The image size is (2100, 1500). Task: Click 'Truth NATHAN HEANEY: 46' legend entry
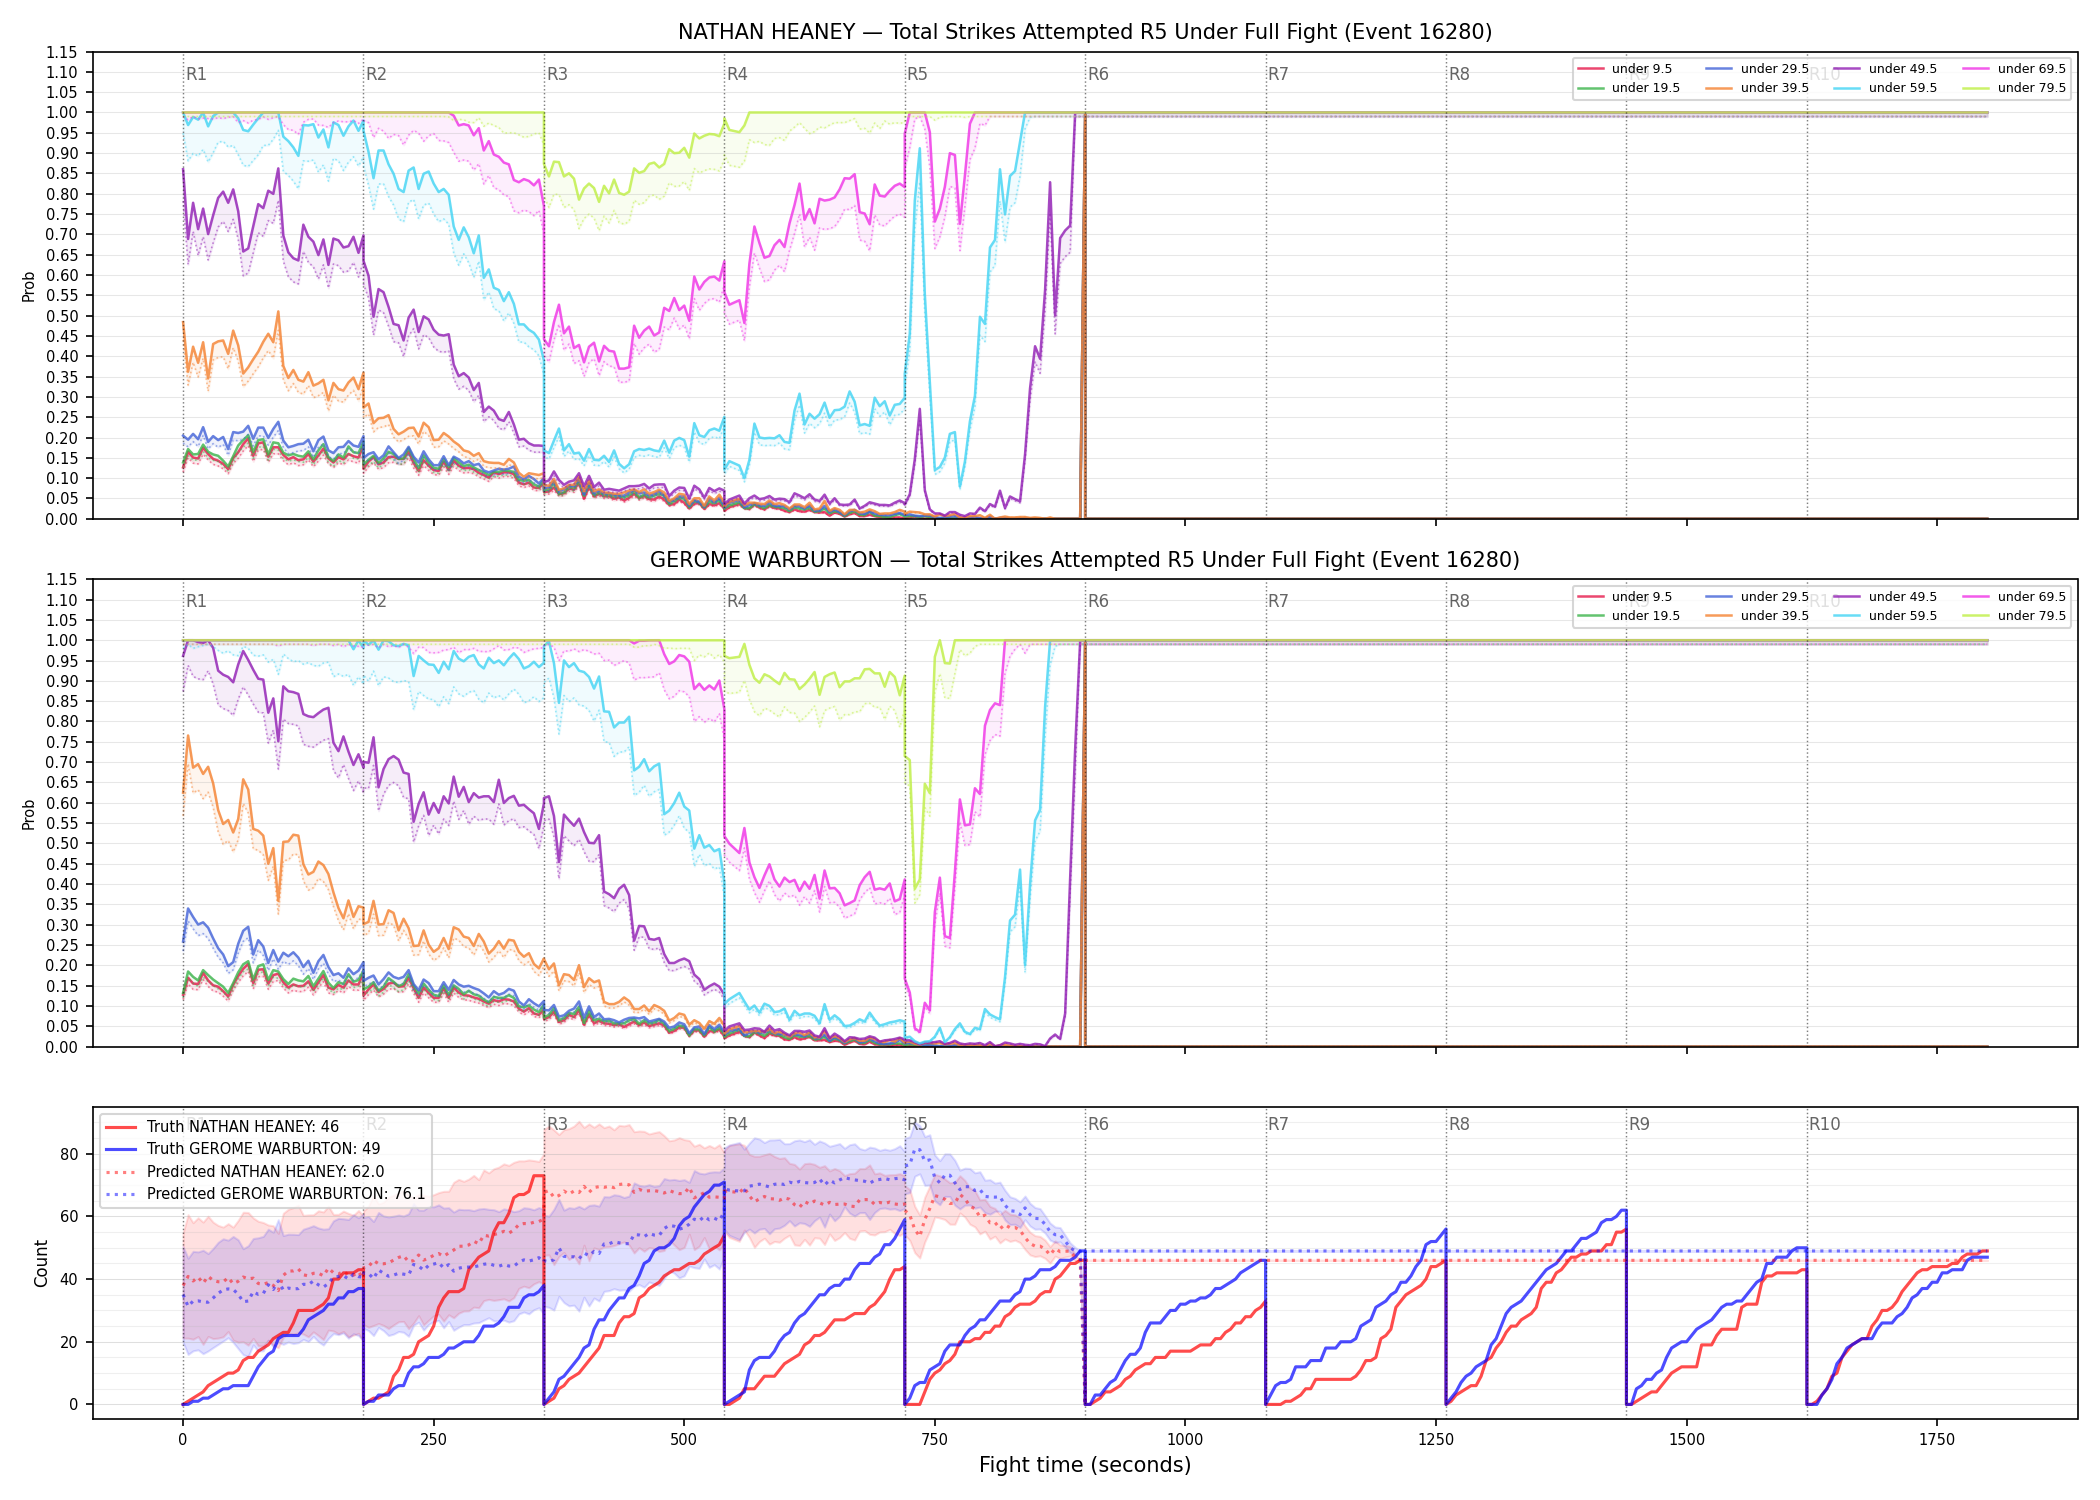[x=222, y=1127]
